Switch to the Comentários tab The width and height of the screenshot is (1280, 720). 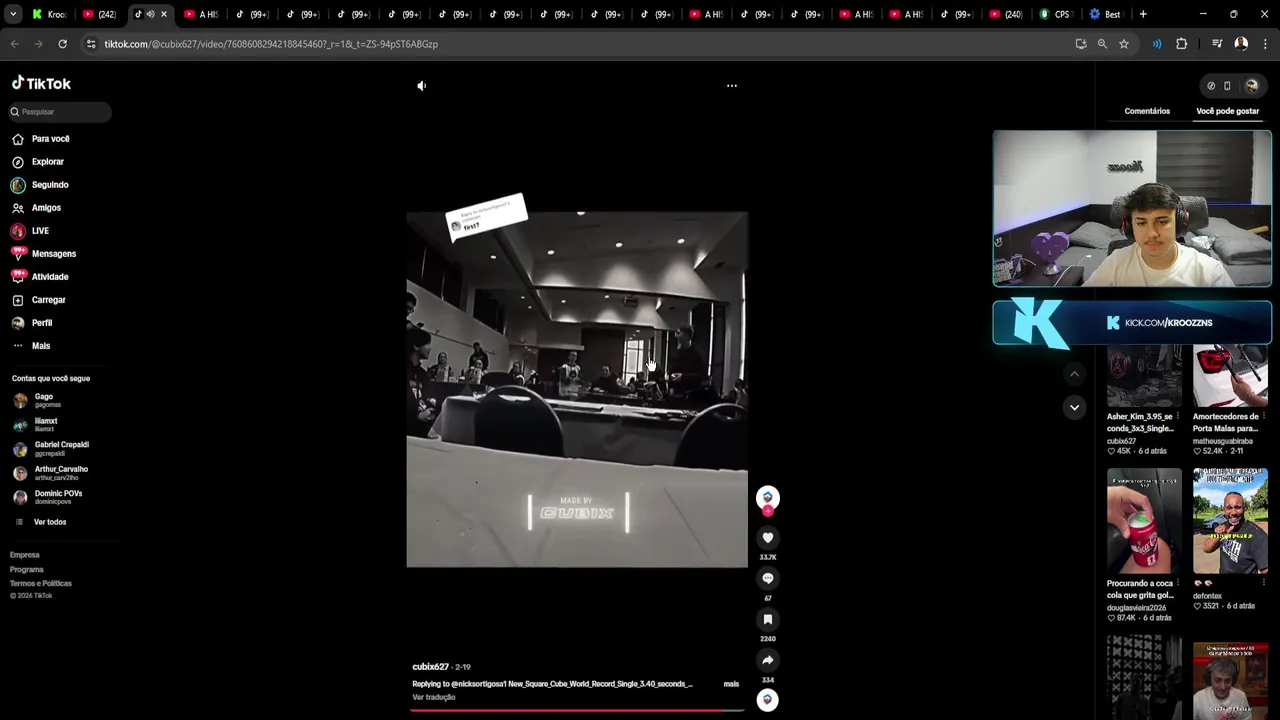(1147, 111)
